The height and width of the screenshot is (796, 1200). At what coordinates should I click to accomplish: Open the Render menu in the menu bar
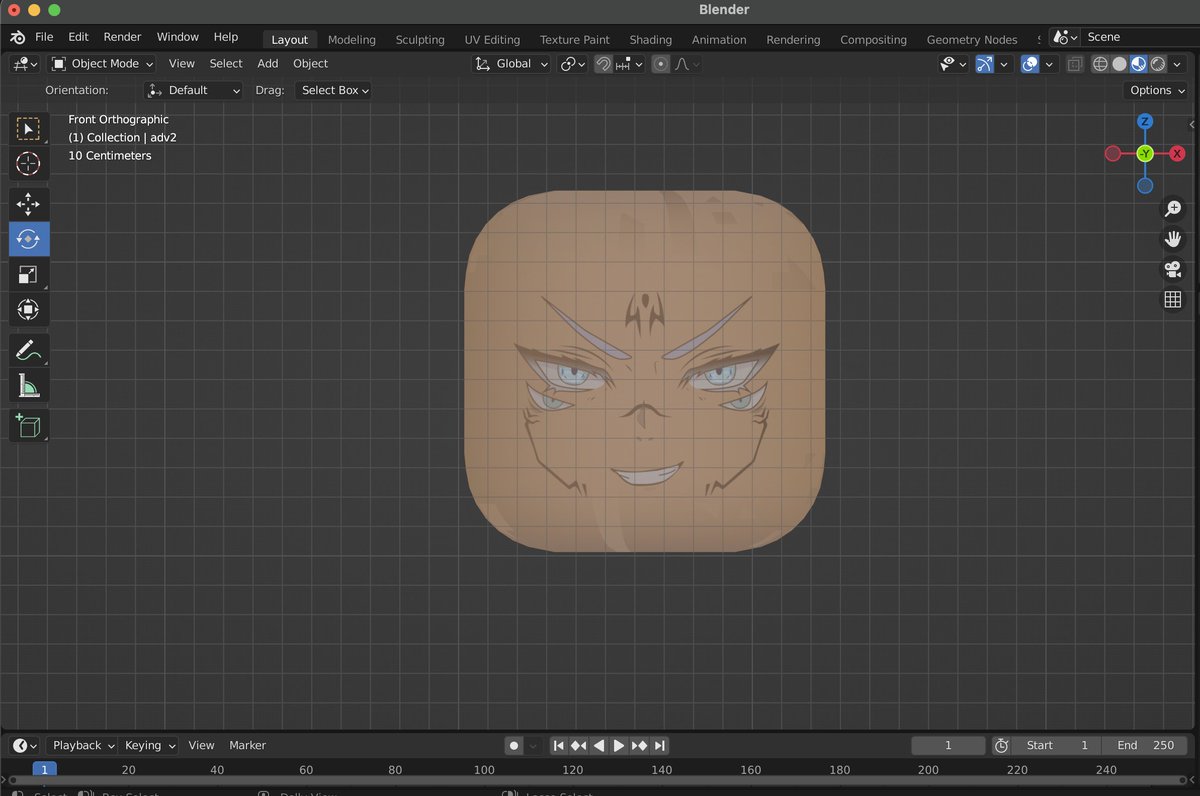[x=122, y=36]
